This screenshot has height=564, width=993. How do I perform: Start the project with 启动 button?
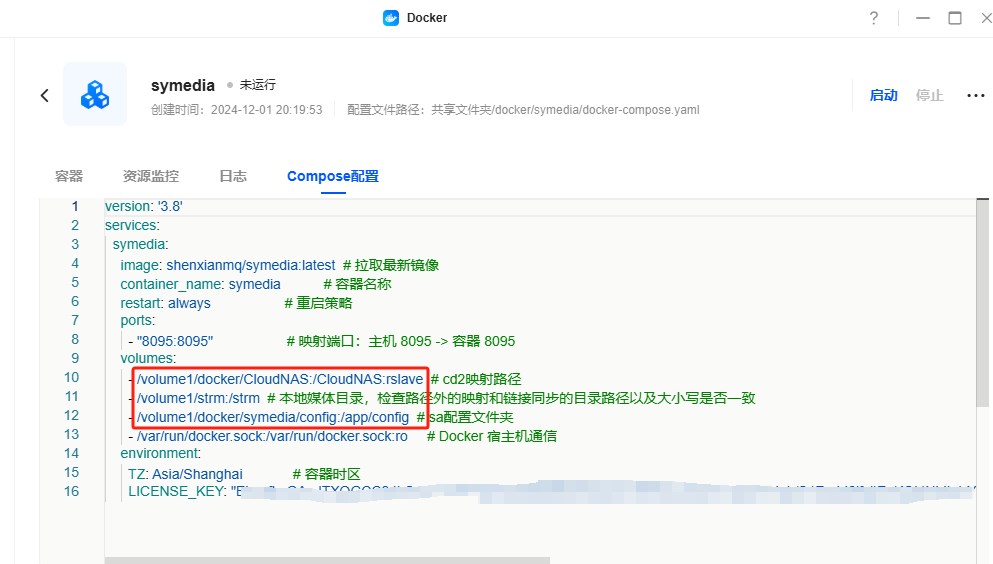point(883,95)
